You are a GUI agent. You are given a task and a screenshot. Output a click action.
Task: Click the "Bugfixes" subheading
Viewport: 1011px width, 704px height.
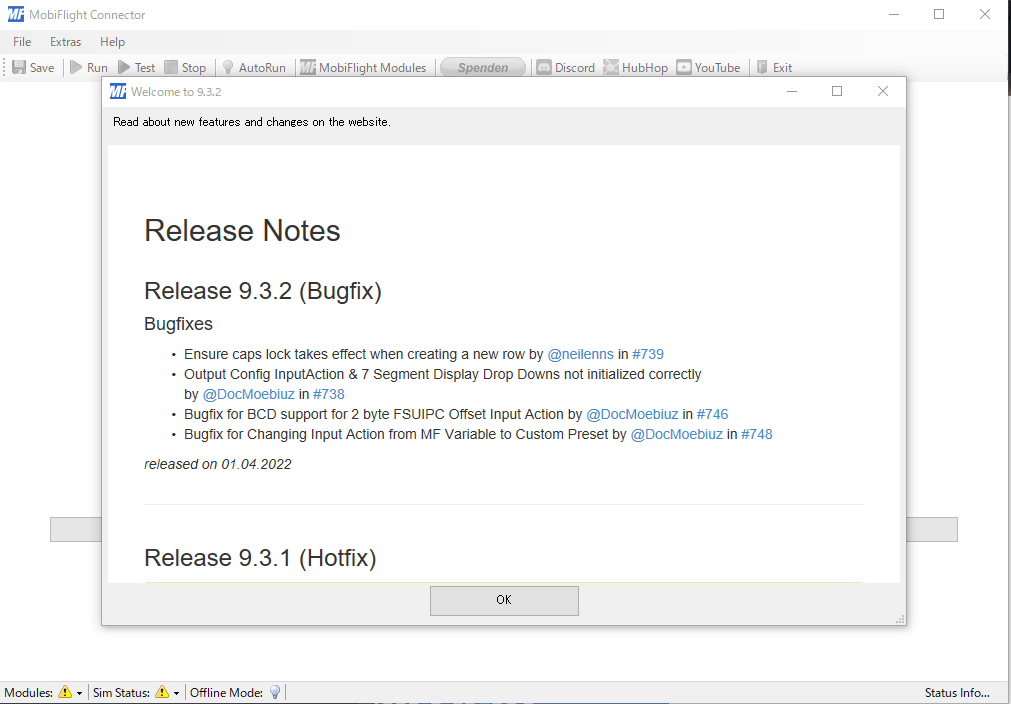tap(179, 324)
